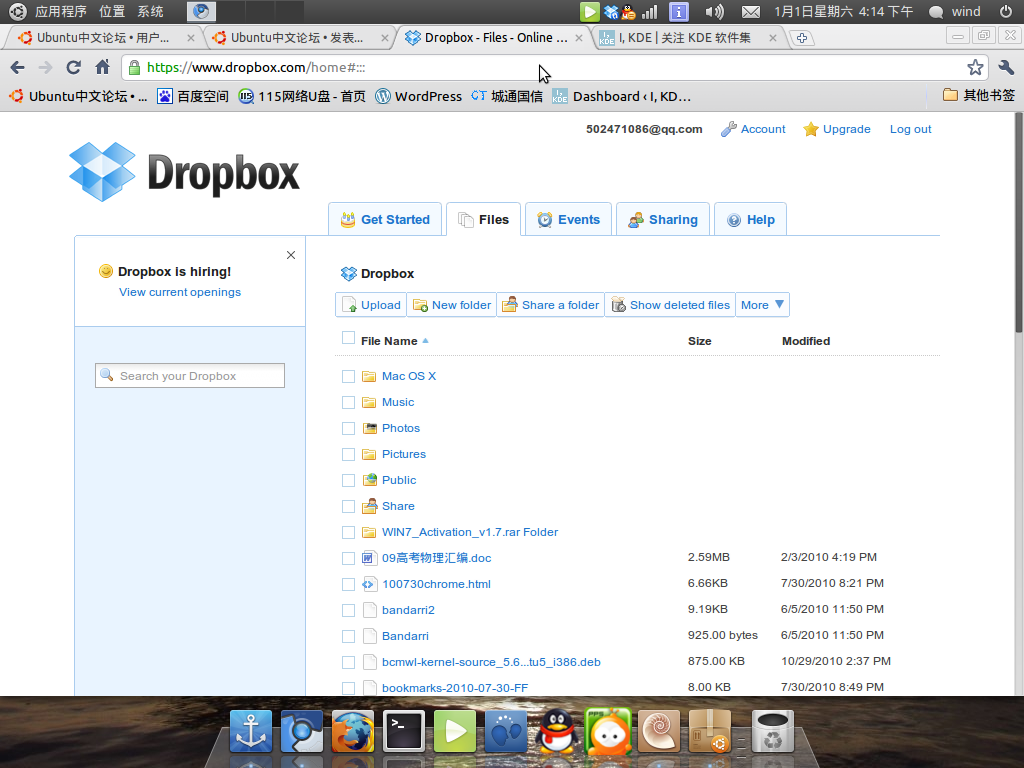Open the mail envelope indicator
The width and height of the screenshot is (1024, 768).
[x=750, y=12]
